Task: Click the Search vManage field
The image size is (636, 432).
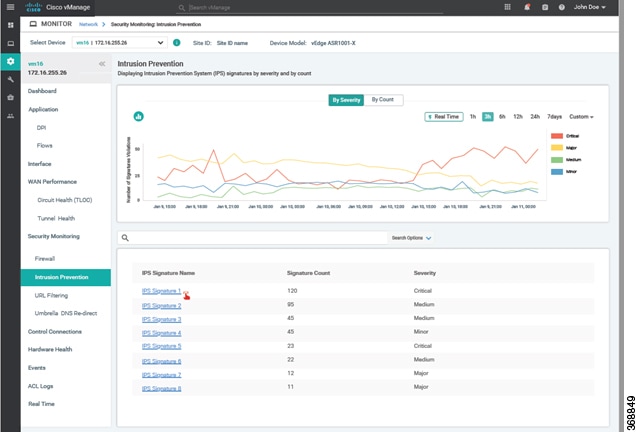Action: pos(310,7)
